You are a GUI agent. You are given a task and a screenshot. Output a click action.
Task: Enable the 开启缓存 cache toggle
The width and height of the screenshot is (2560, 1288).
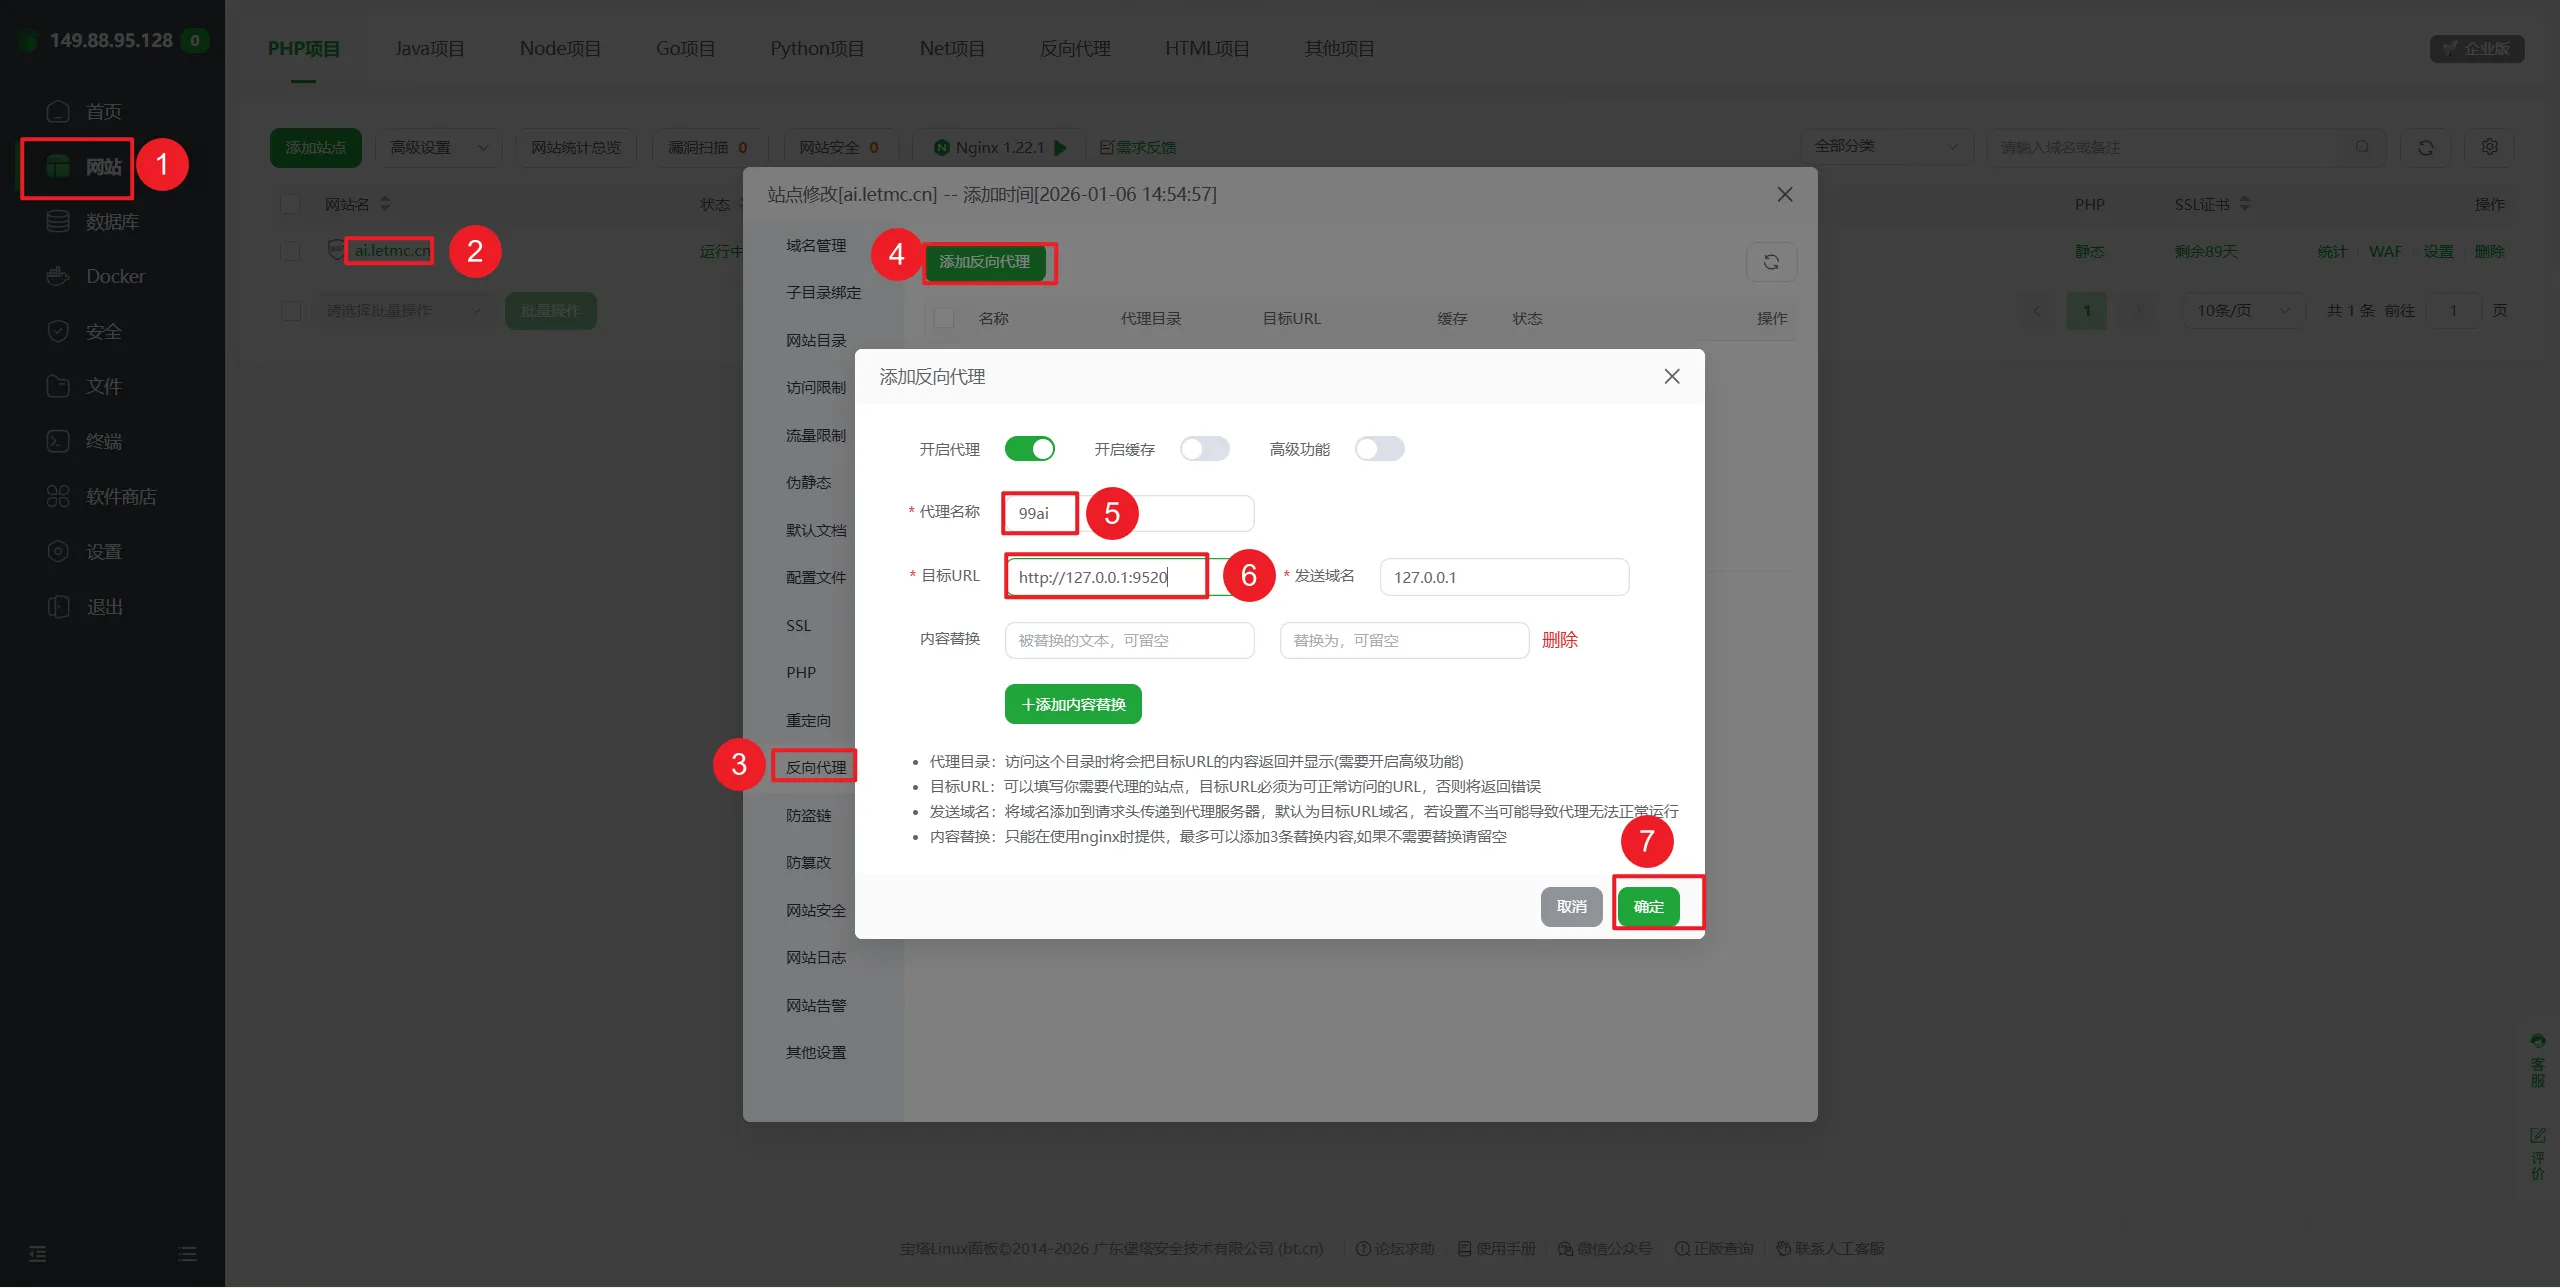point(1204,449)
